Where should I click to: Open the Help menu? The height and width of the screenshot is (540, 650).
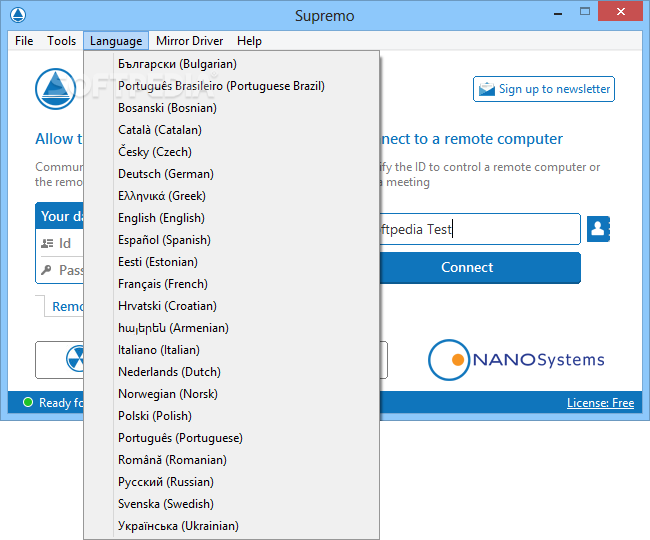click(249, 41)
